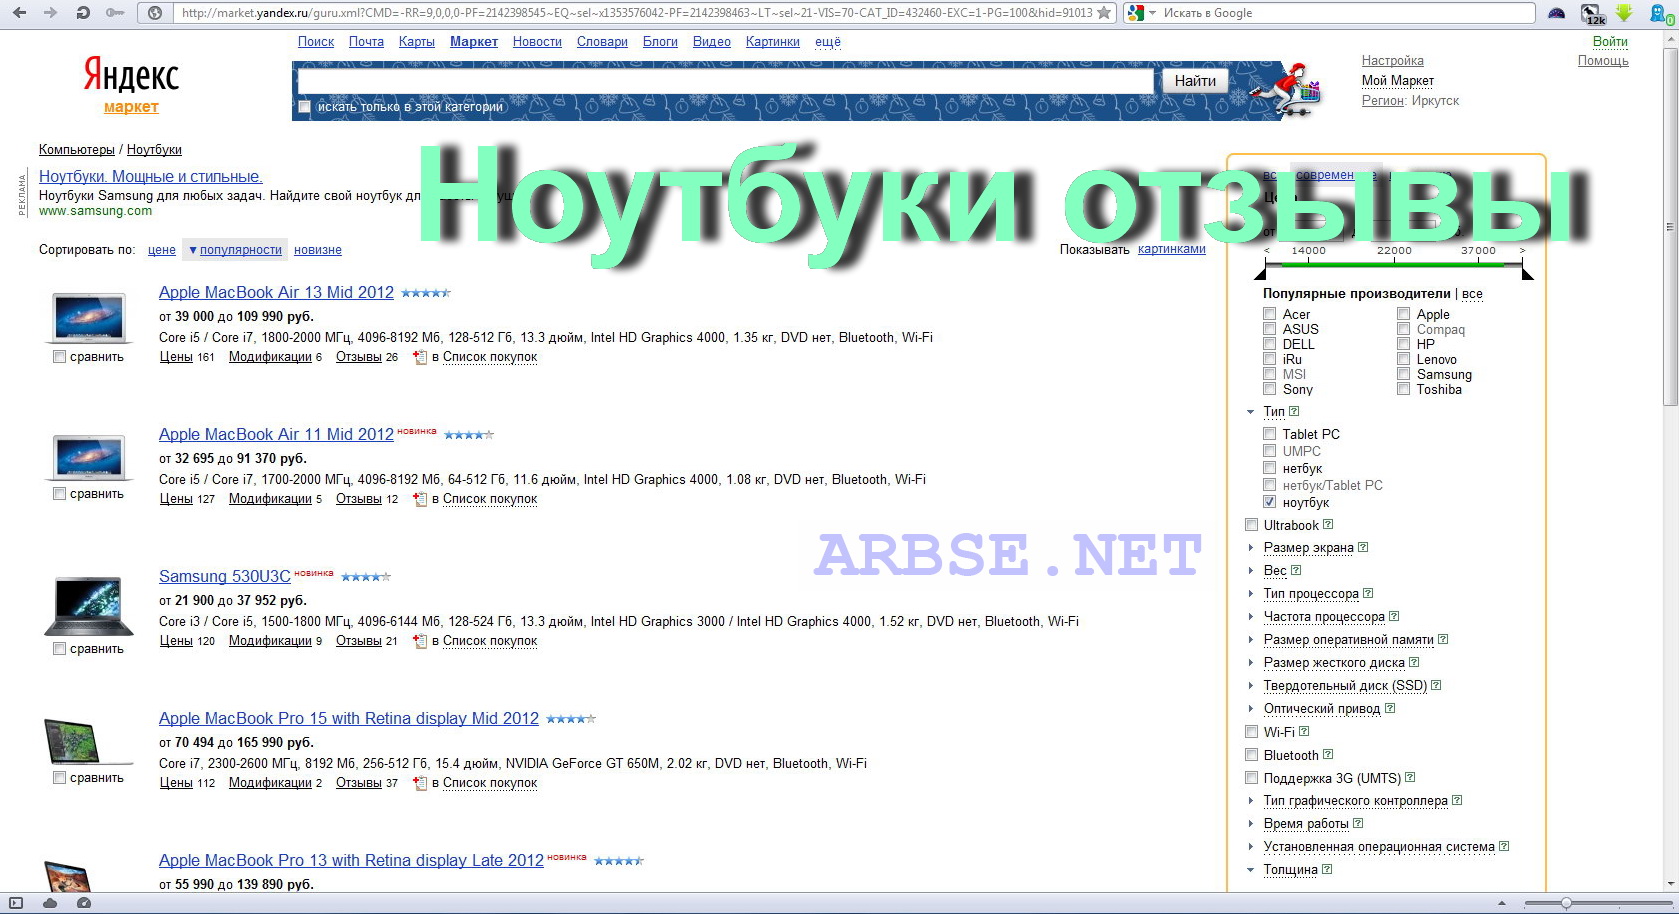Expand the Тип процессора filter
Screen dimensions: 1679x914
pyautogui.click(x=1251, y=594)
